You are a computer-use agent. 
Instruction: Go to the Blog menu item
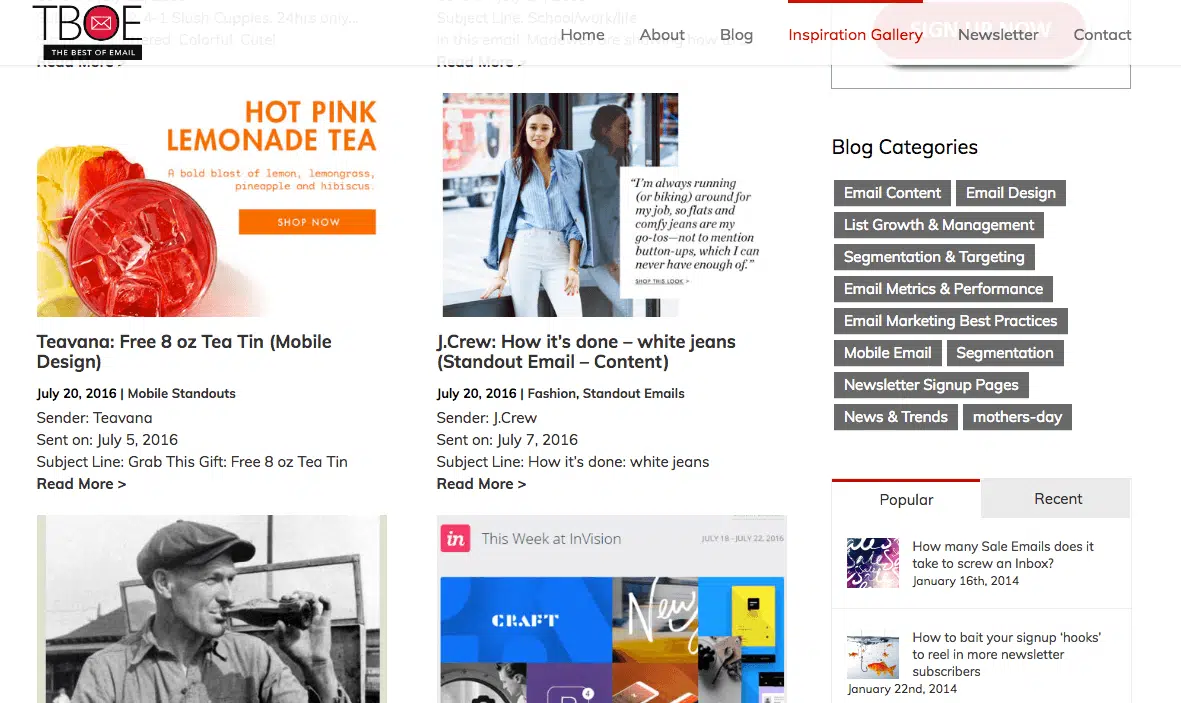(x=736, y=35)
